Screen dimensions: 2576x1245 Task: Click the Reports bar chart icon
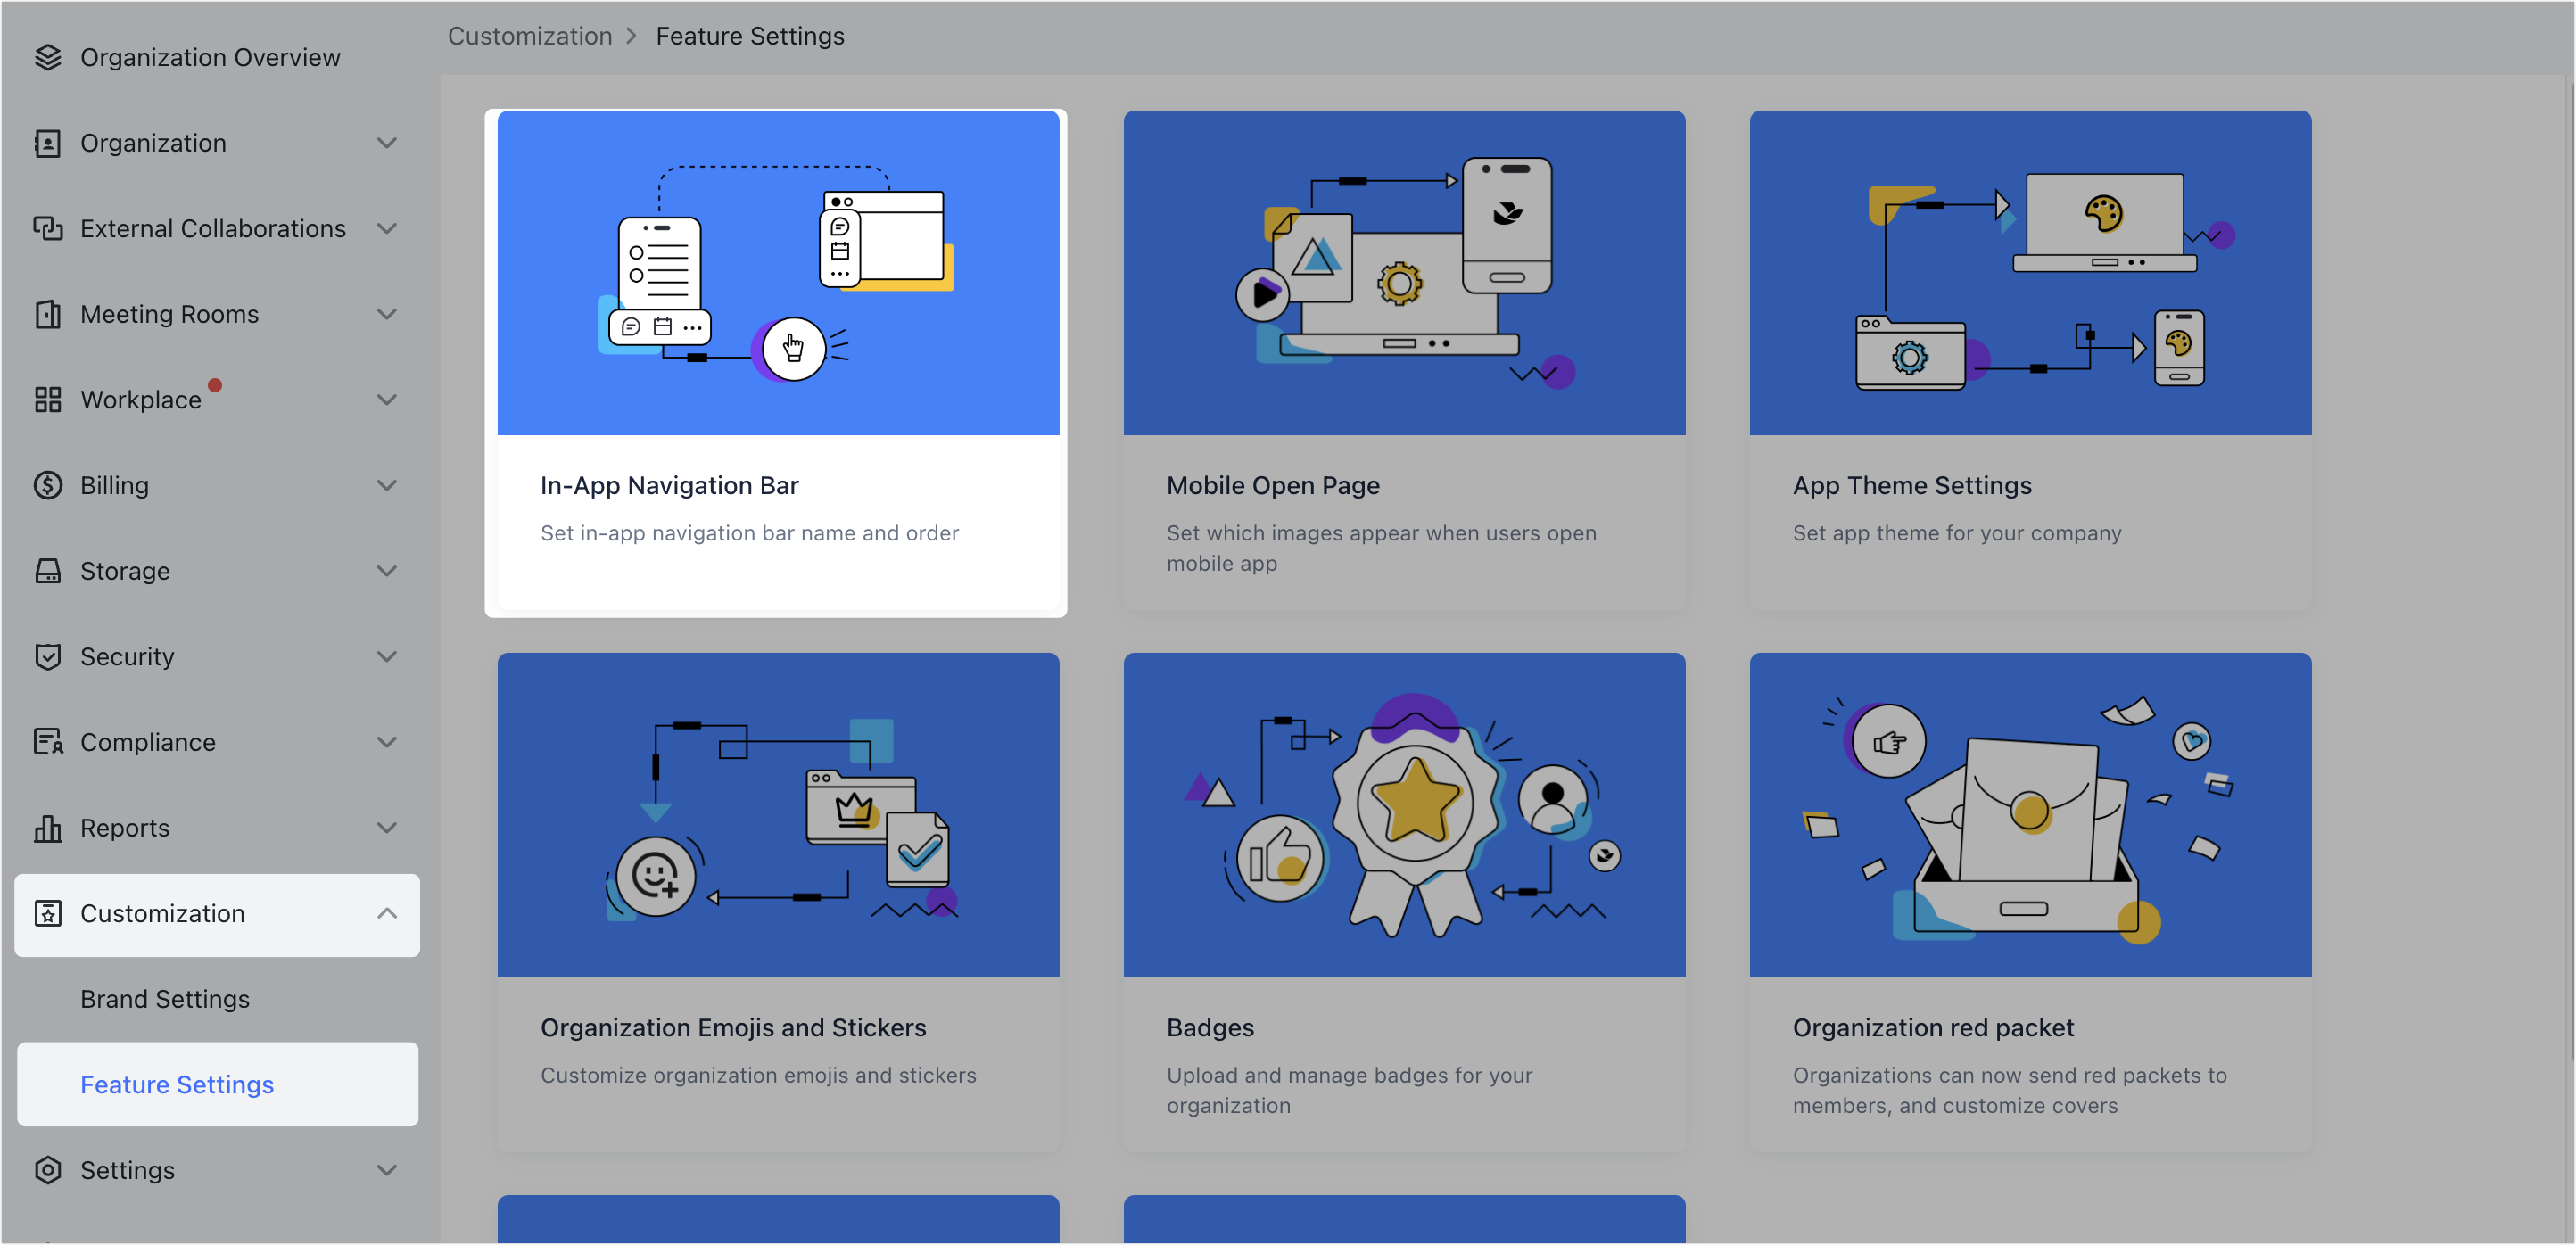tap(47, 828)
